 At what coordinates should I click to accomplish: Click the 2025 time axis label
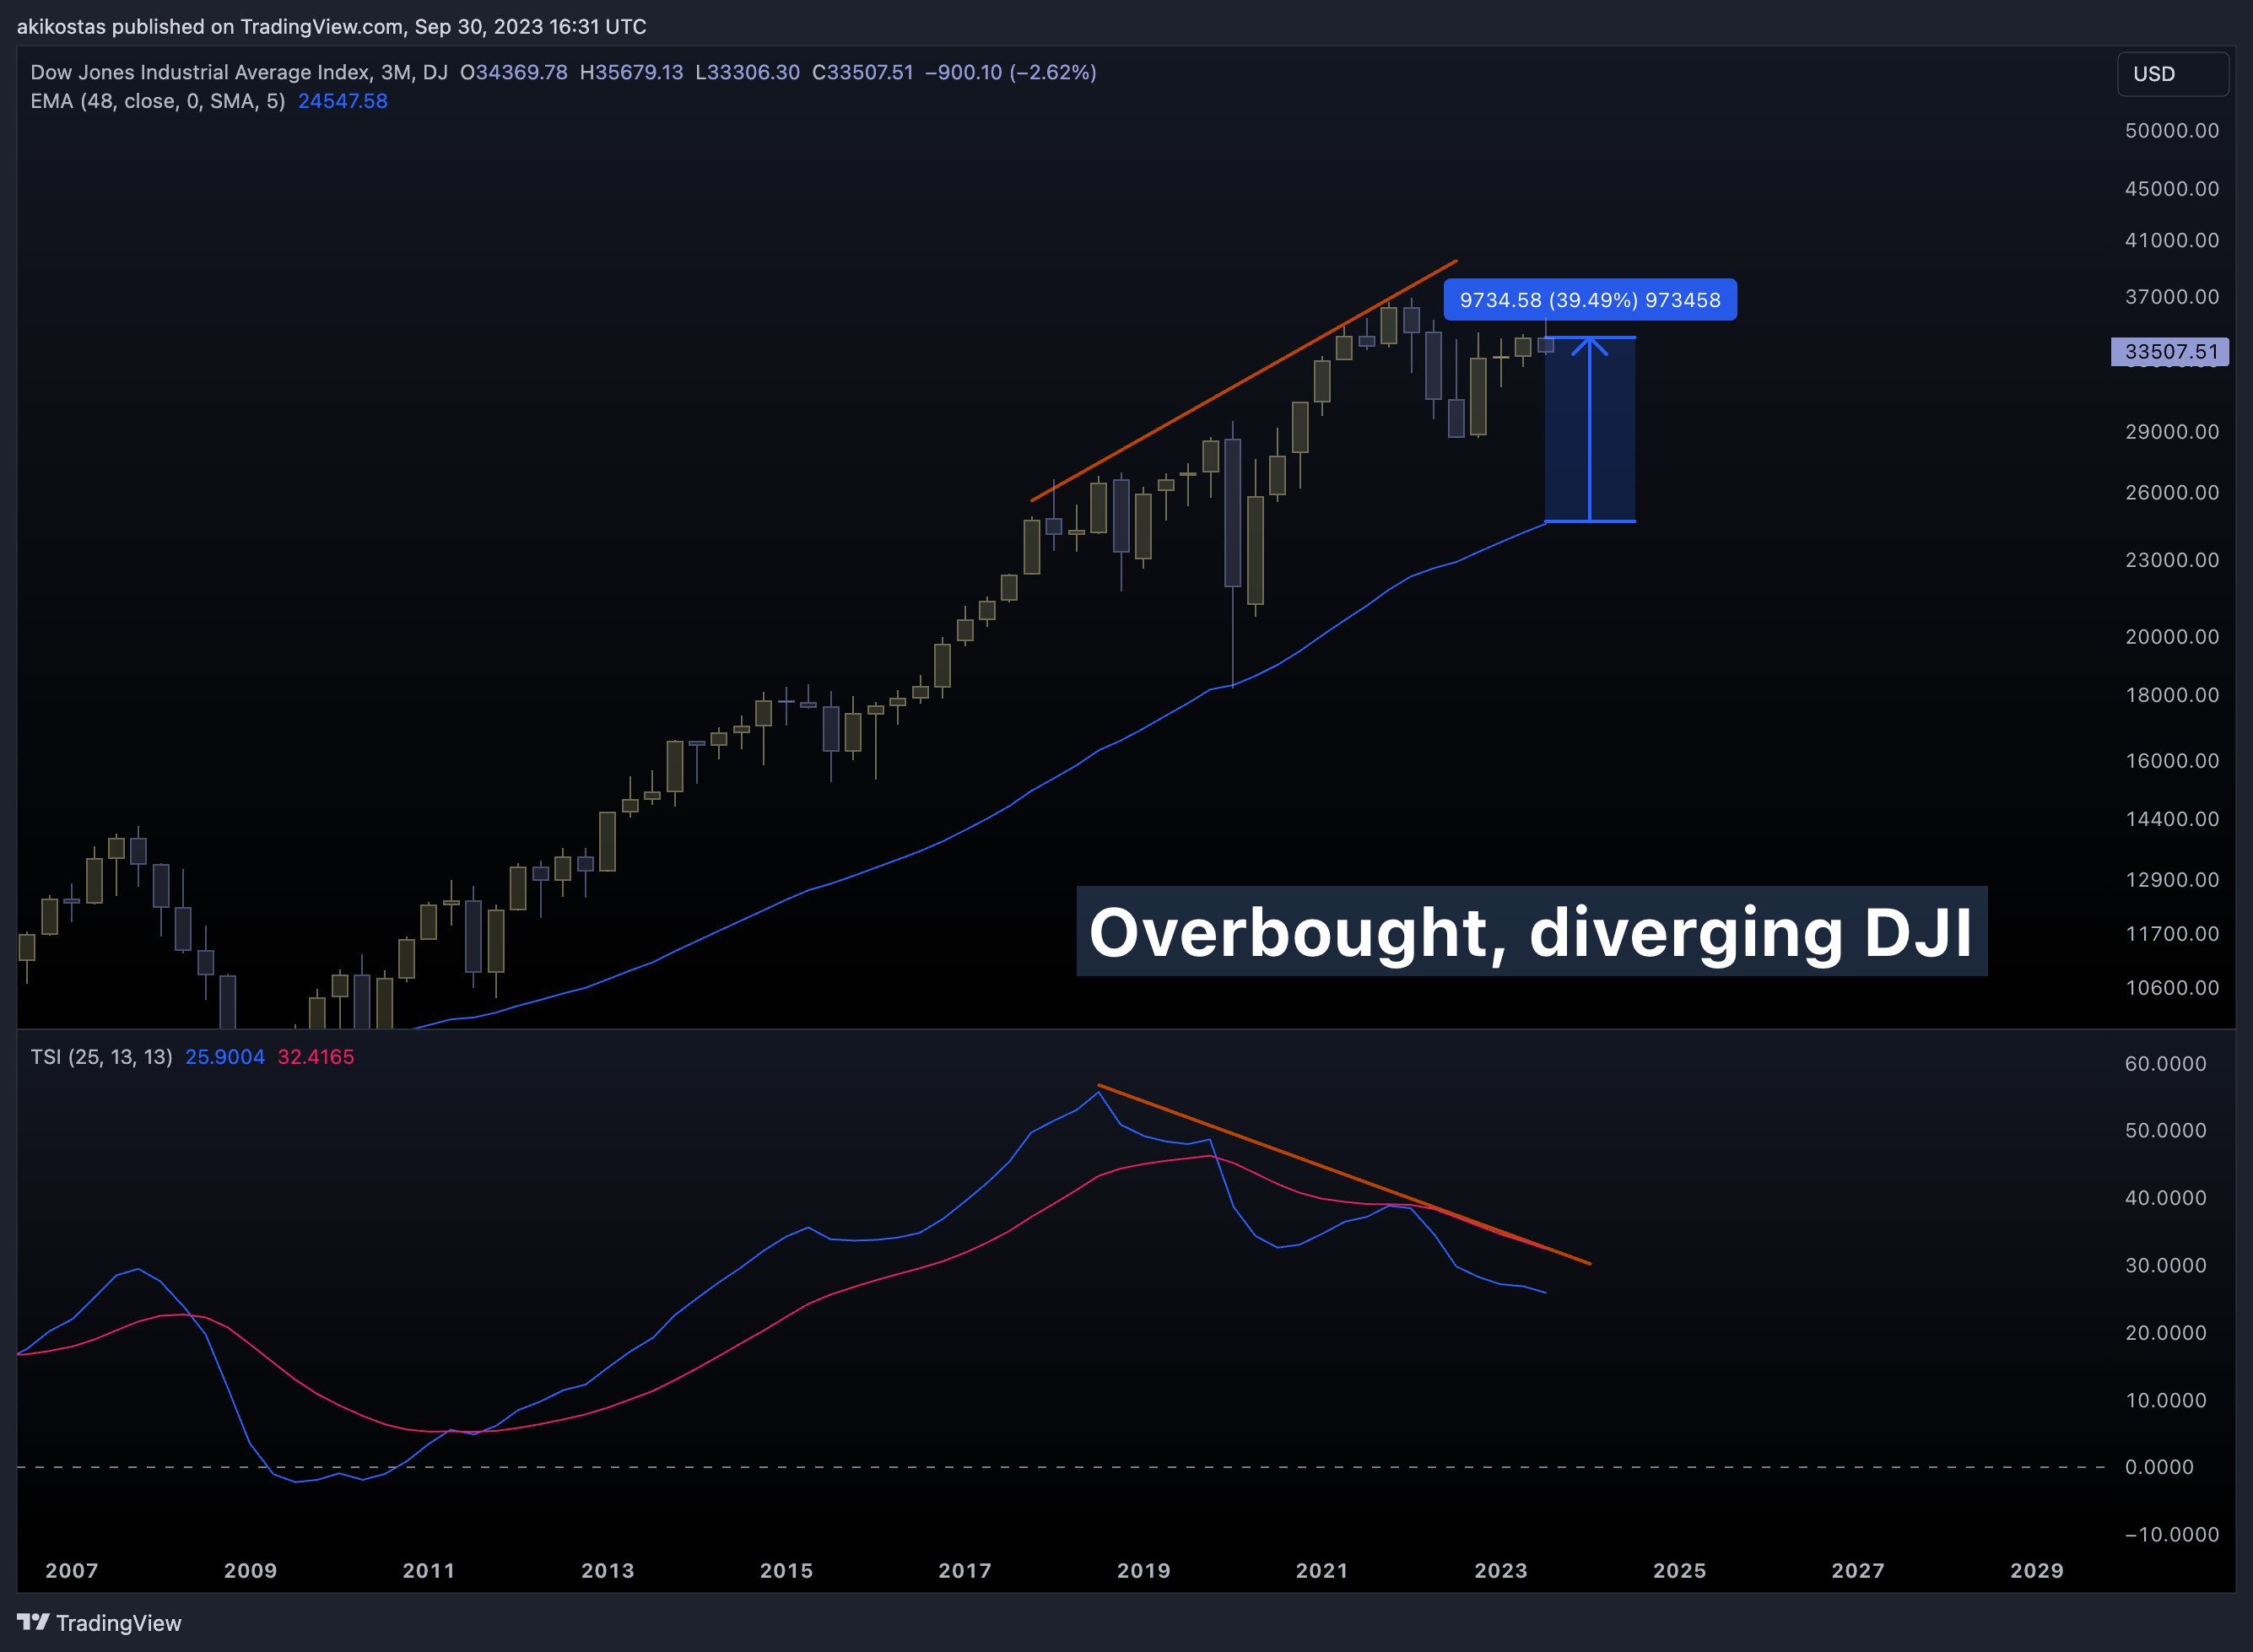point(1680,1571)
